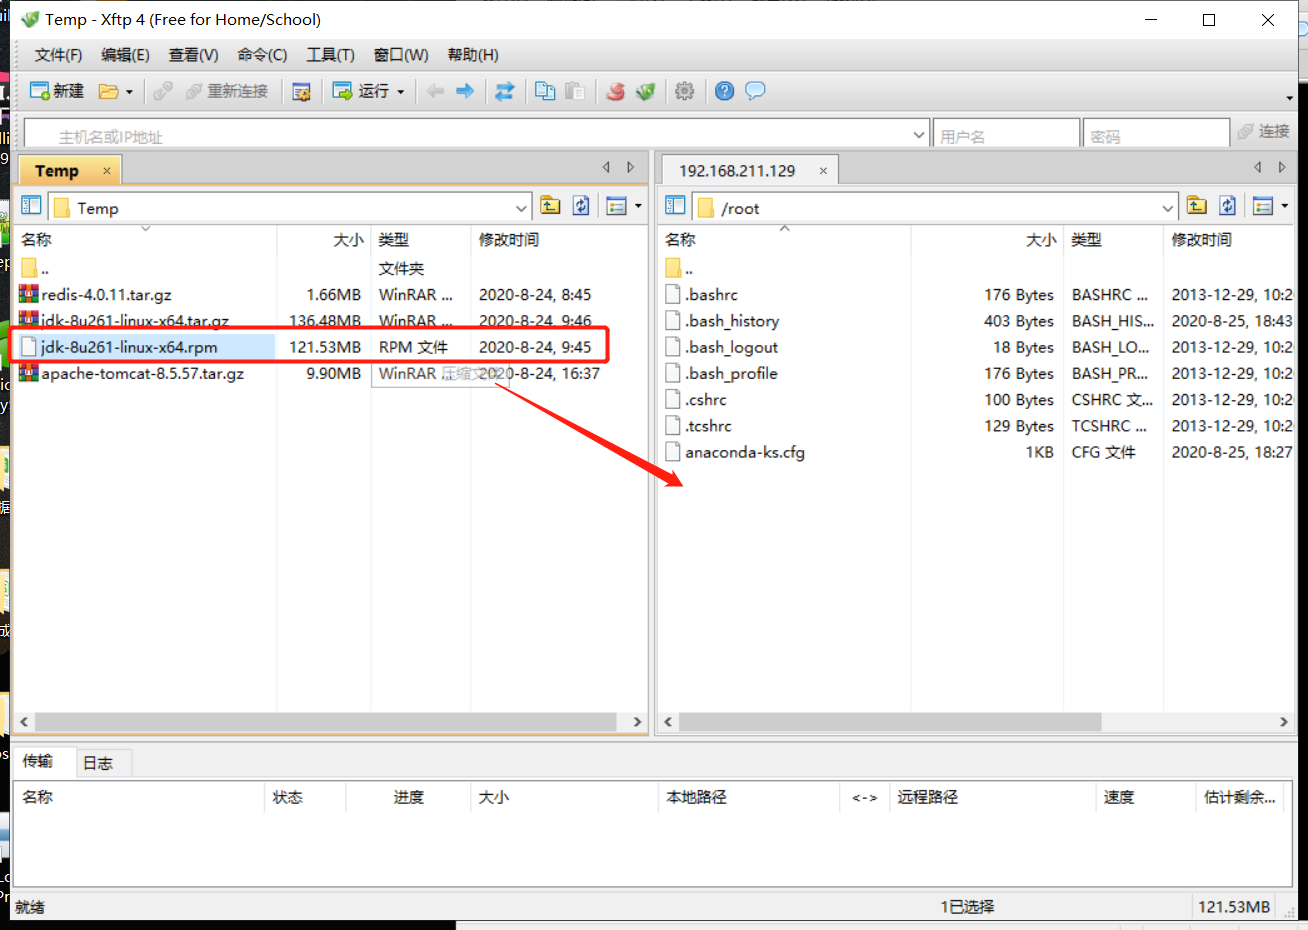Go up one level in the local pane
The image size is (1308, 930).
550,205
